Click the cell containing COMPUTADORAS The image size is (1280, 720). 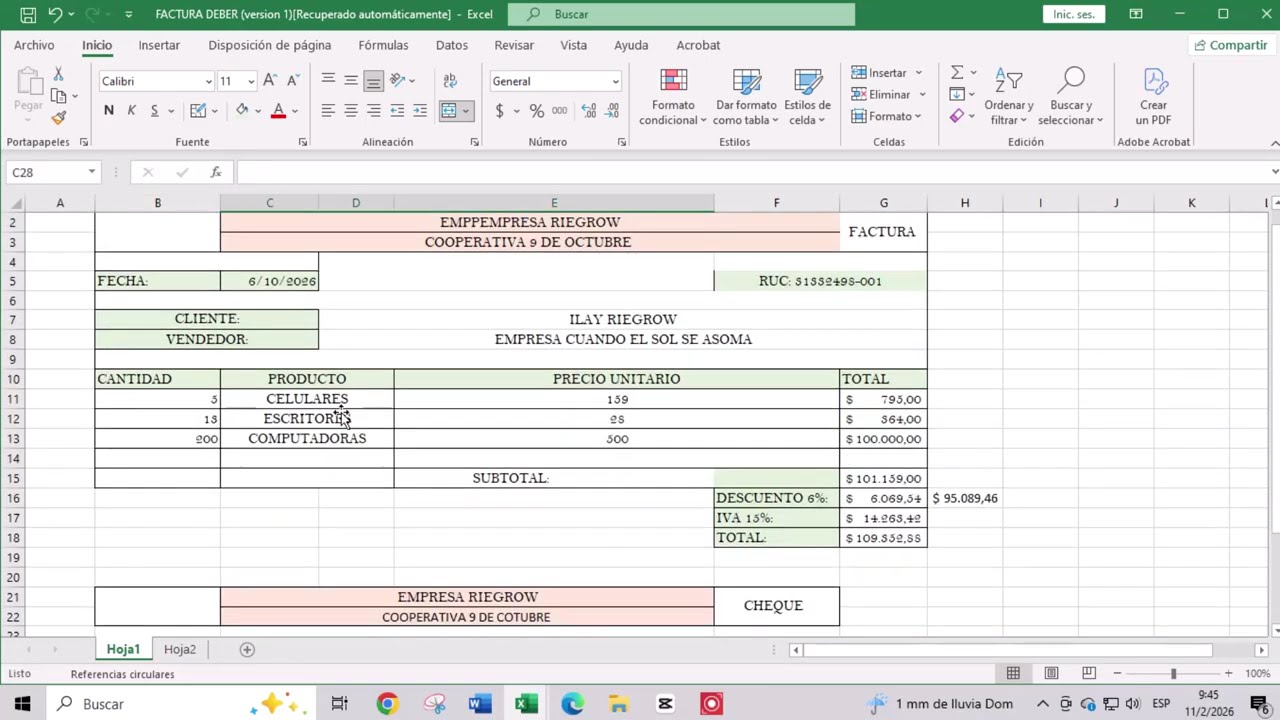point(307,439)
